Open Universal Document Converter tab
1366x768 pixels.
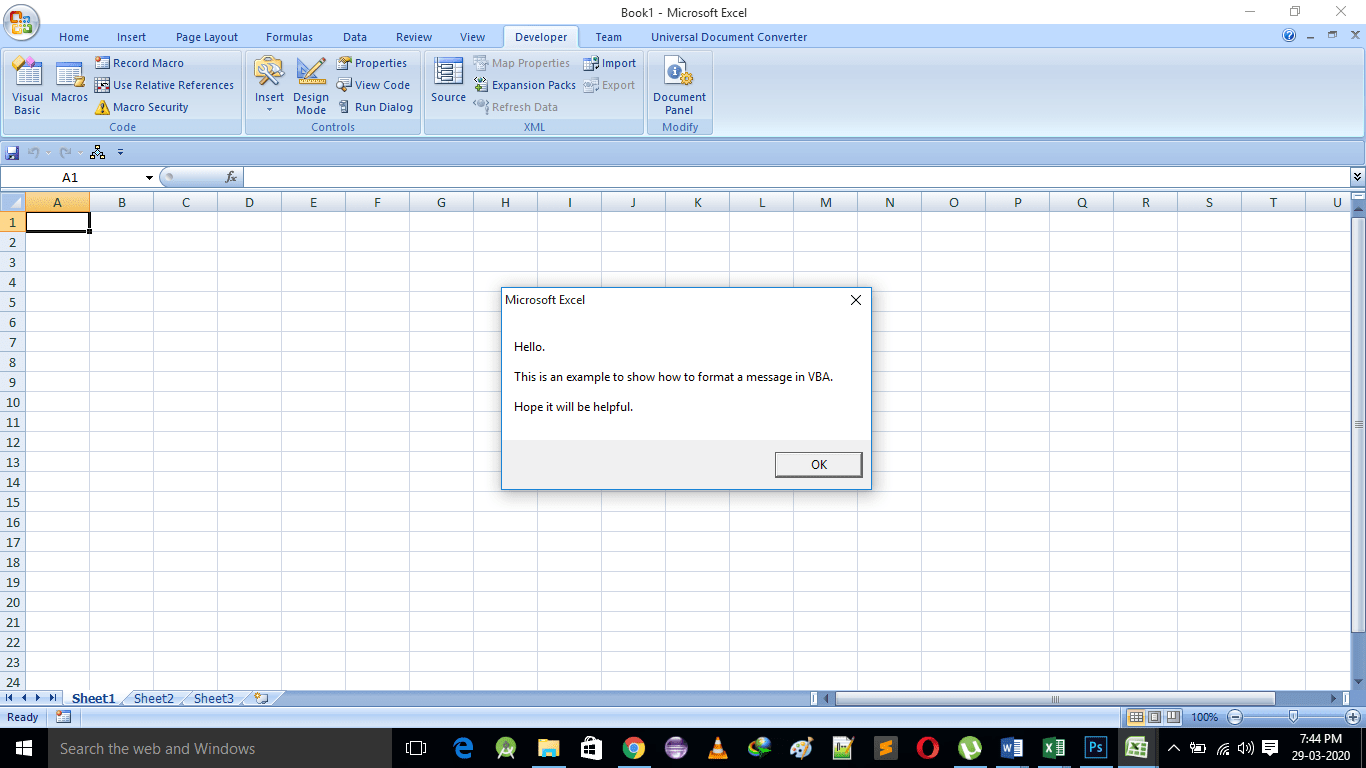[x=729, y=37]
